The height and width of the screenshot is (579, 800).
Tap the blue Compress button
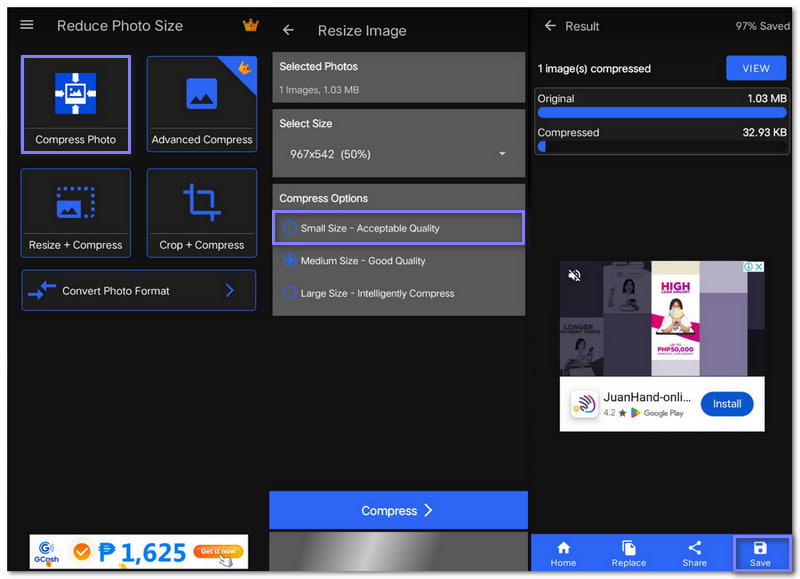(398, 511)
